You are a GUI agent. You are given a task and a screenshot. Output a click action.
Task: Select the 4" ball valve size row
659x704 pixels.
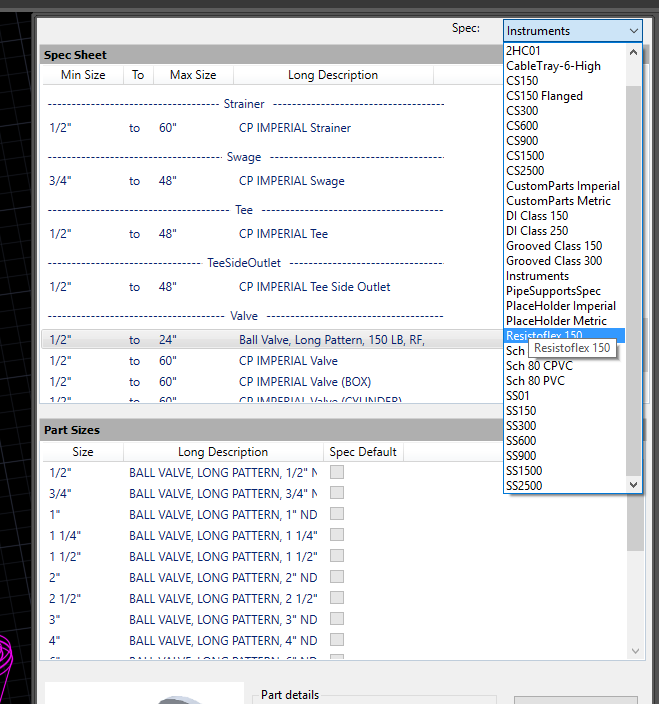(x=334, y=640)
